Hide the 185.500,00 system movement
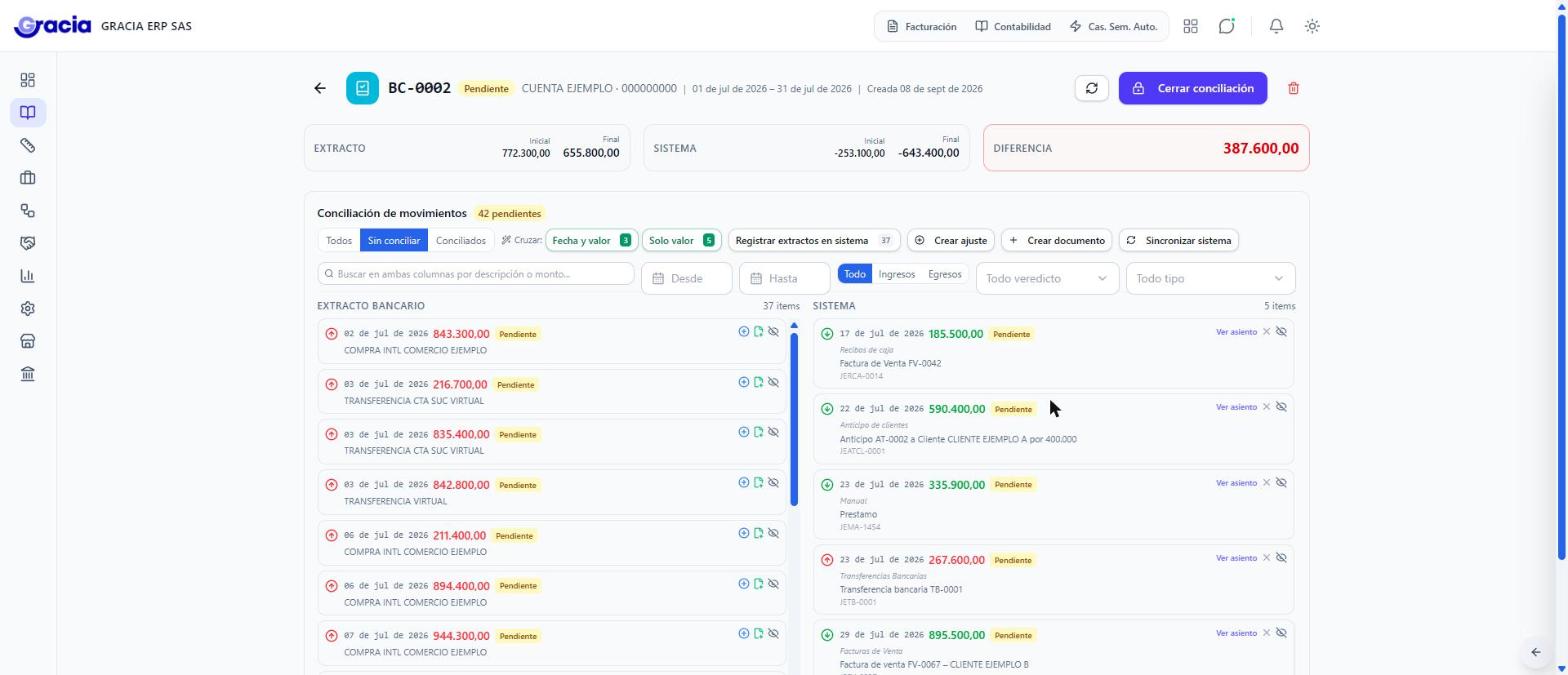 pos(1281,331)
